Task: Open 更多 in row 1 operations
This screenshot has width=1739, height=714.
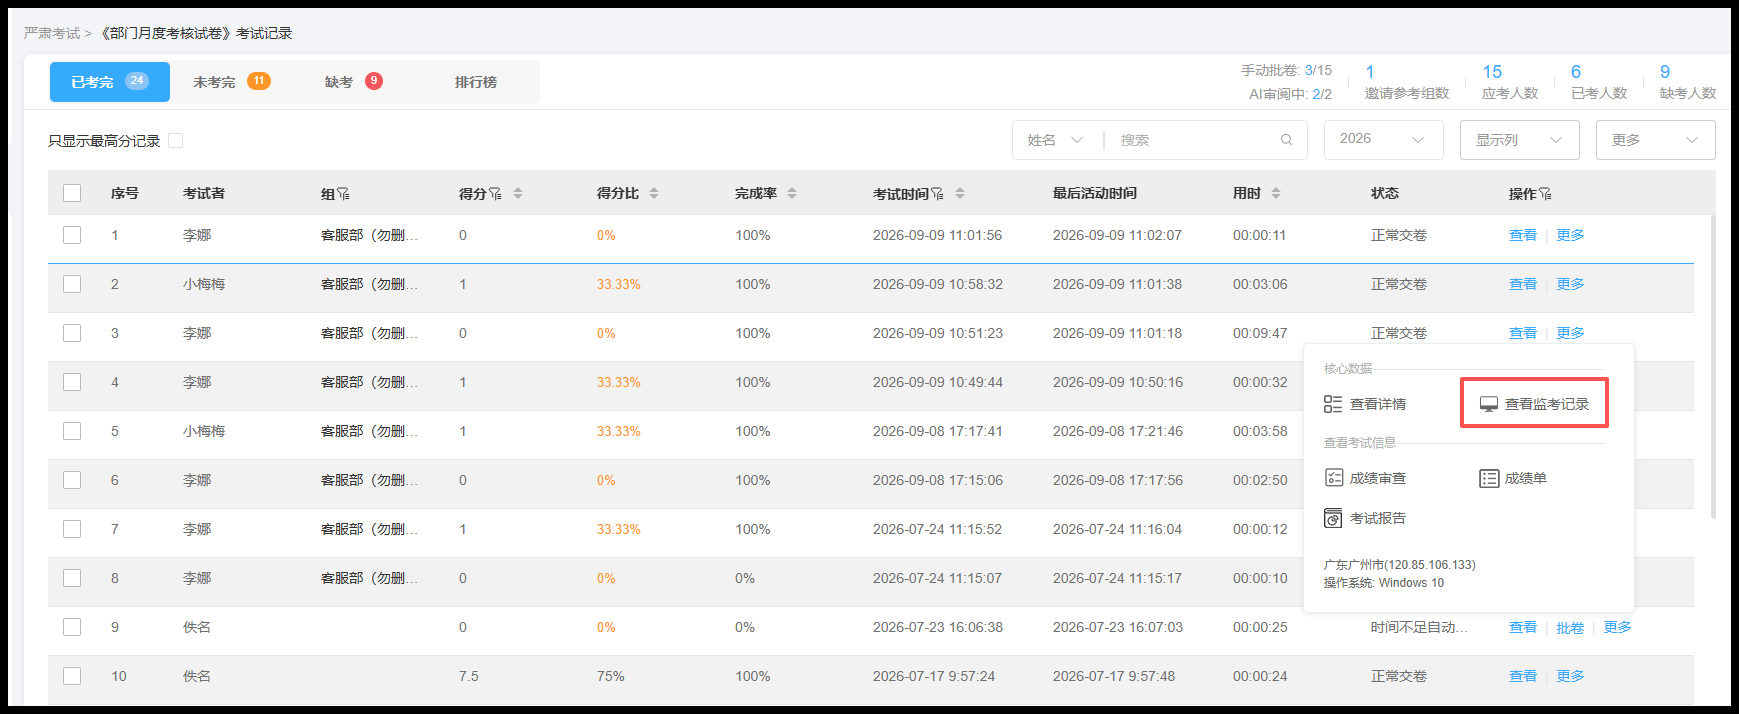Action: pos(1570,235)
